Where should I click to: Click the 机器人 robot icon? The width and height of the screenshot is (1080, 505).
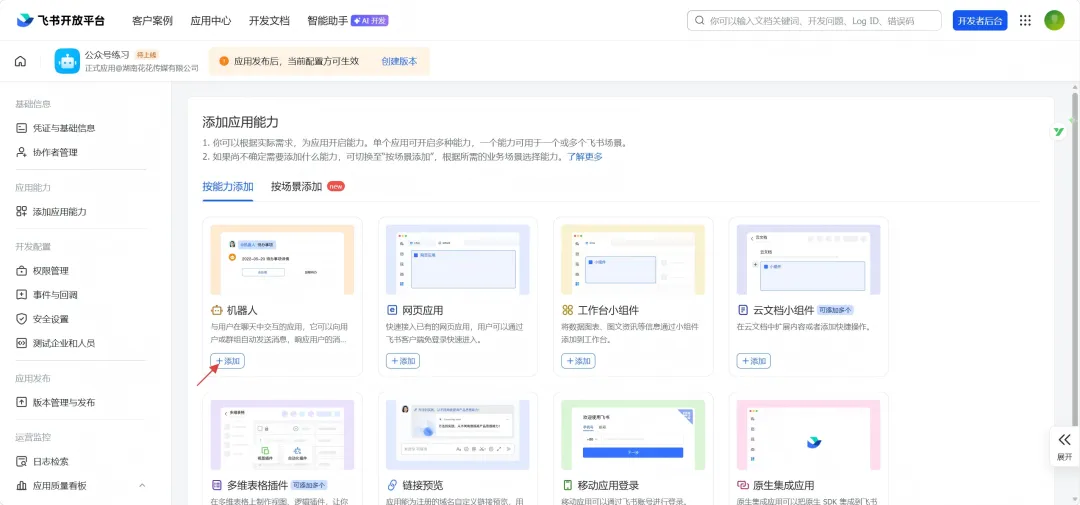(216, 310)
